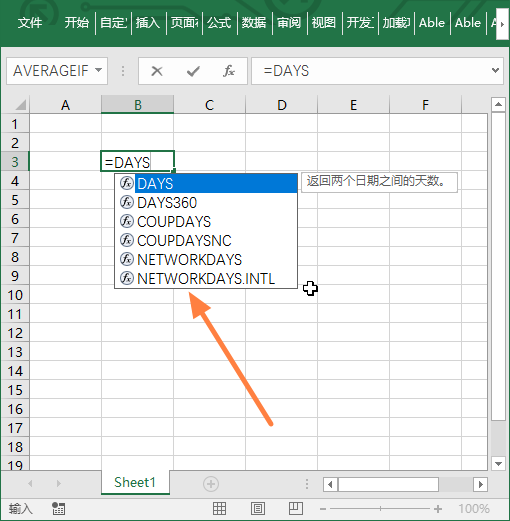The width and height of the screenshot is (510, 521).
Task: Click the horizontal scrollbar thumb
Action: point(388,484)
